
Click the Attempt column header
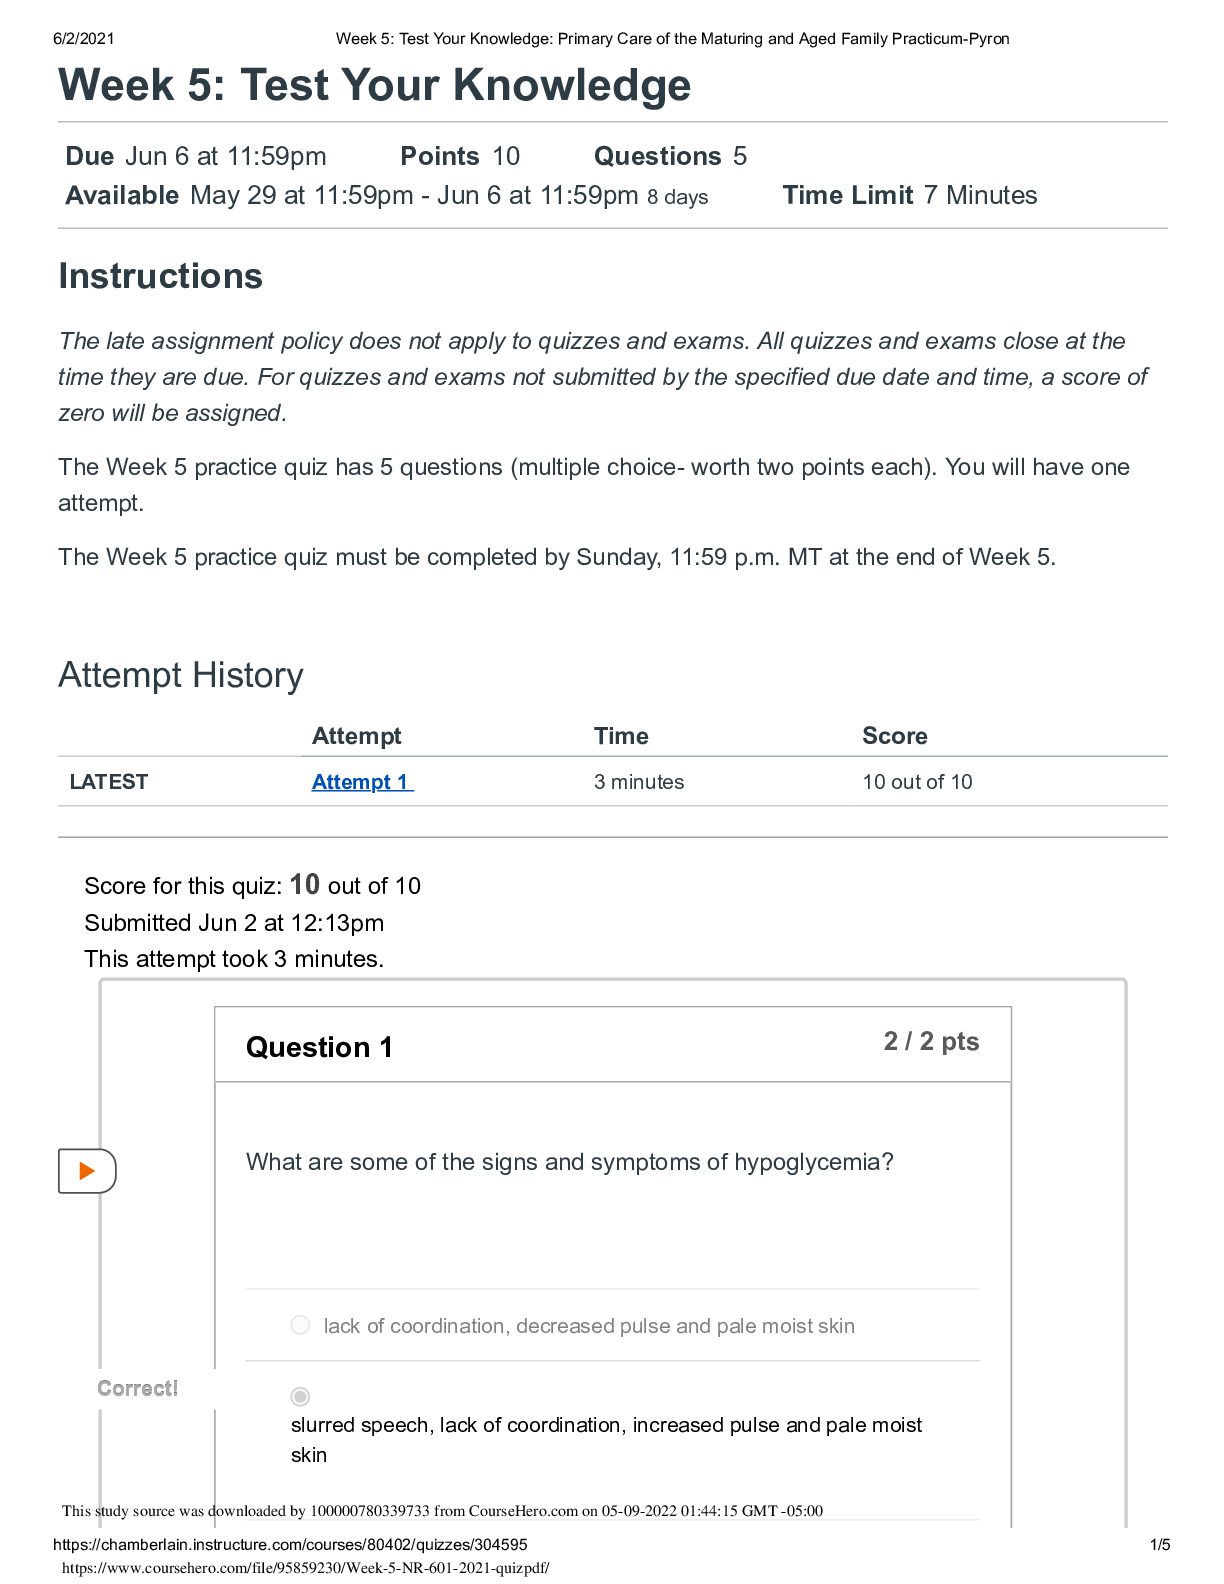[356, 736]
